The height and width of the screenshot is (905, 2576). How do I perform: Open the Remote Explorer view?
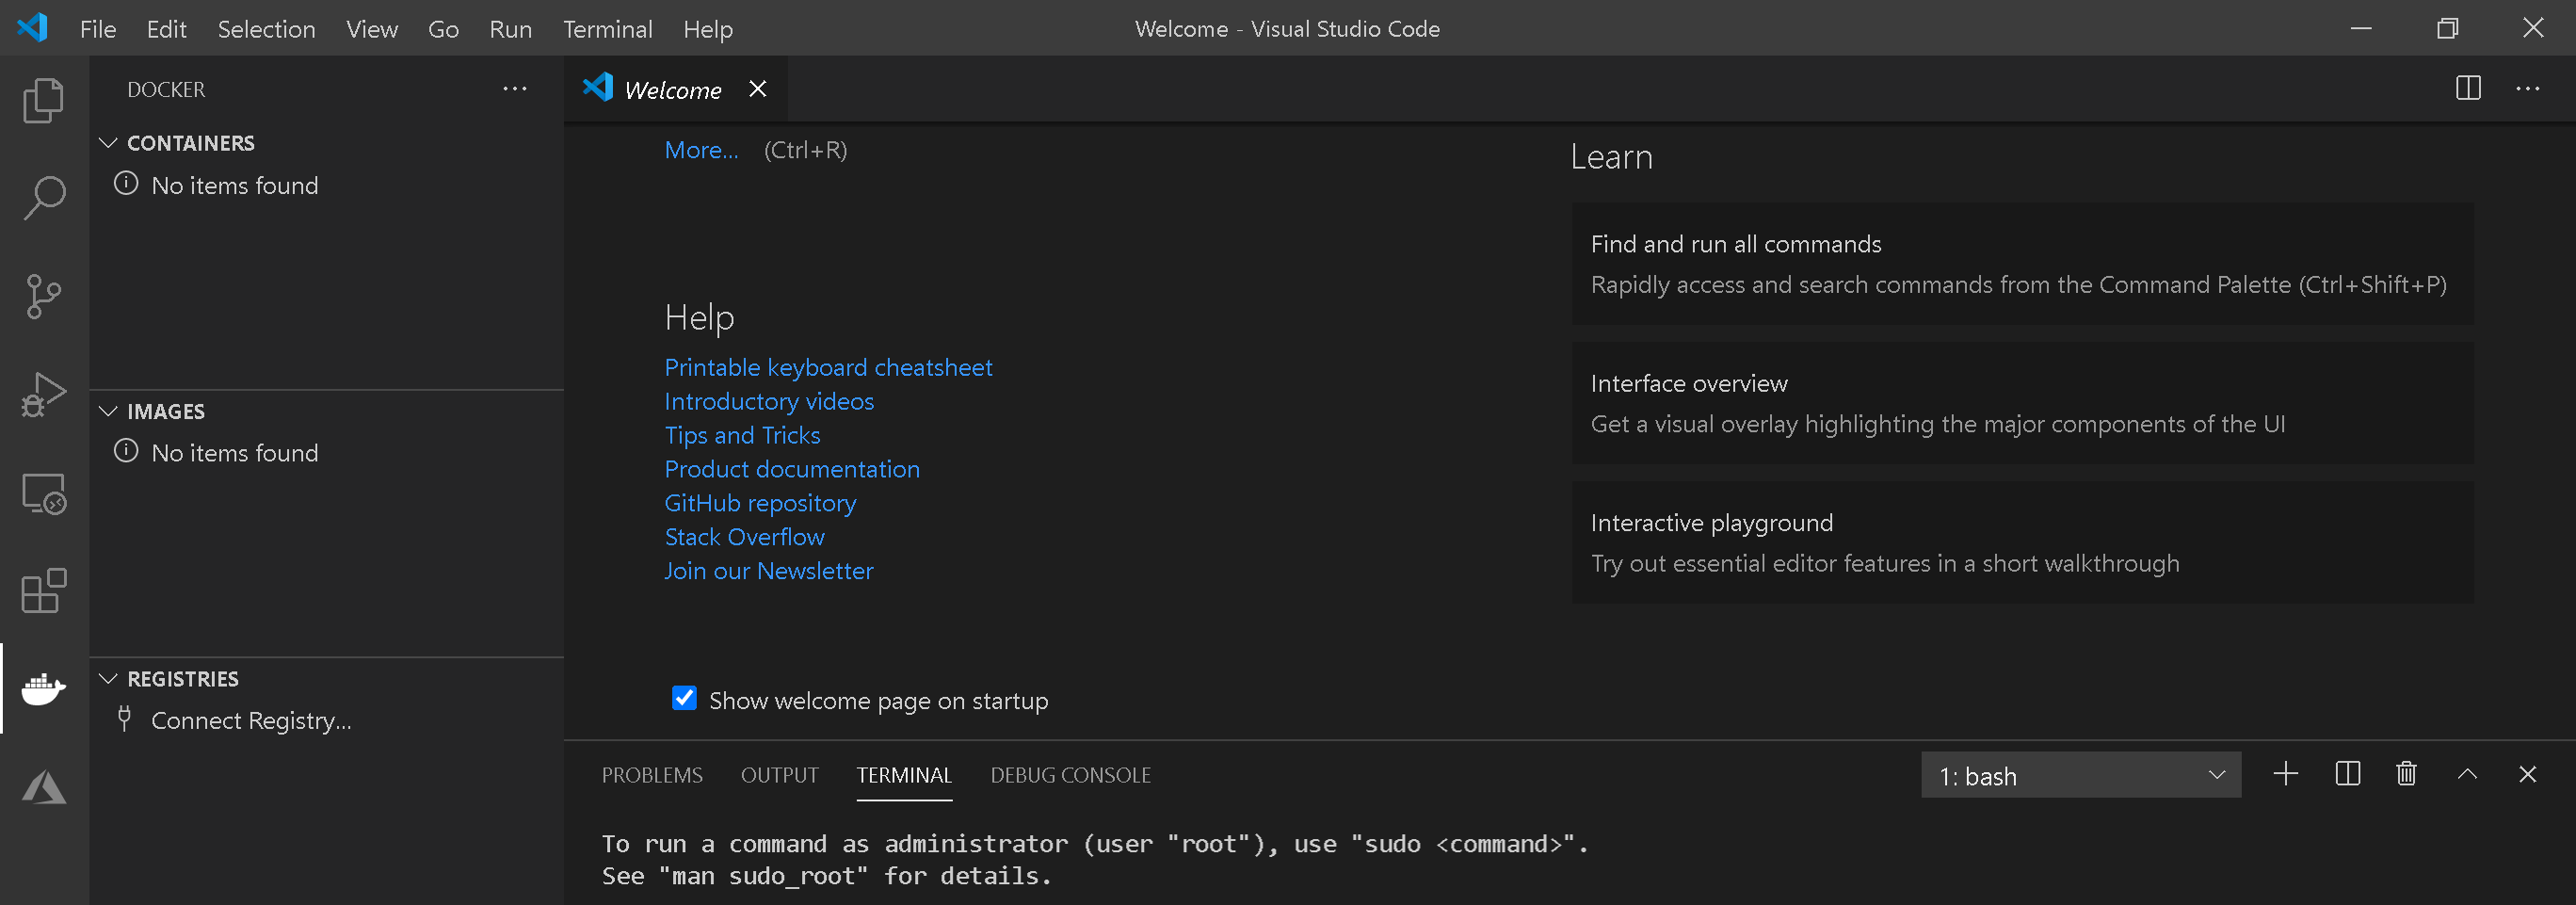(43, 493)
